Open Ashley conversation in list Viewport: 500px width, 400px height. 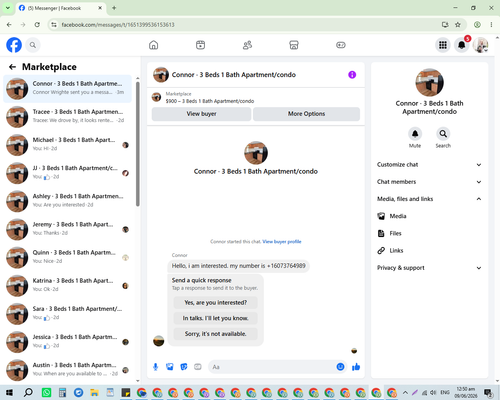tap(67, 201)
